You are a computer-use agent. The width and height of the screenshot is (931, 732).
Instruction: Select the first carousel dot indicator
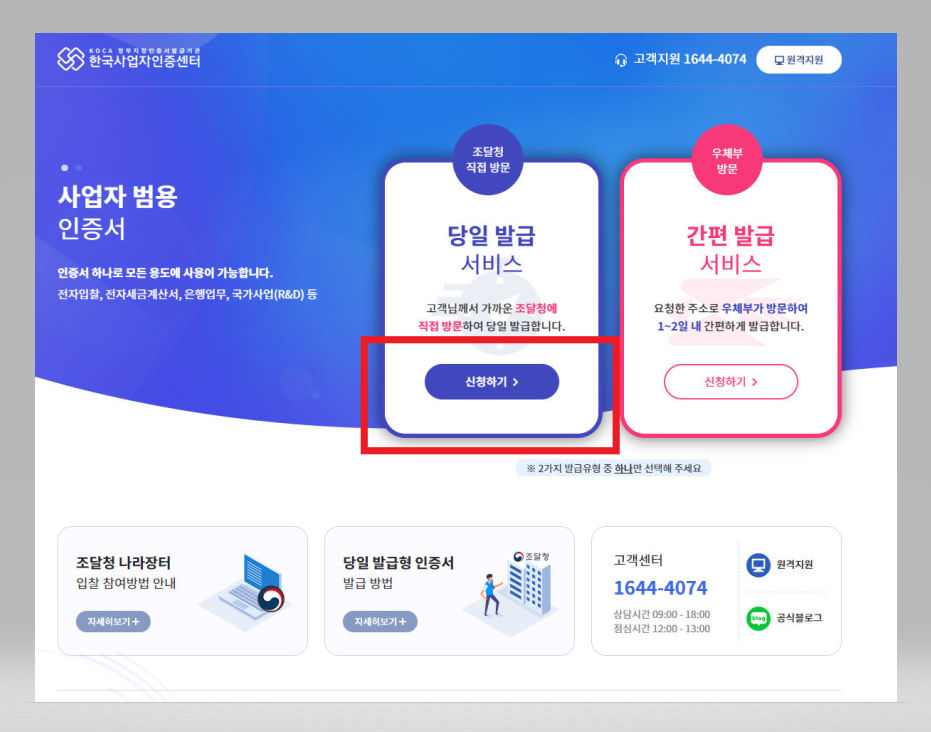[64, 168]
